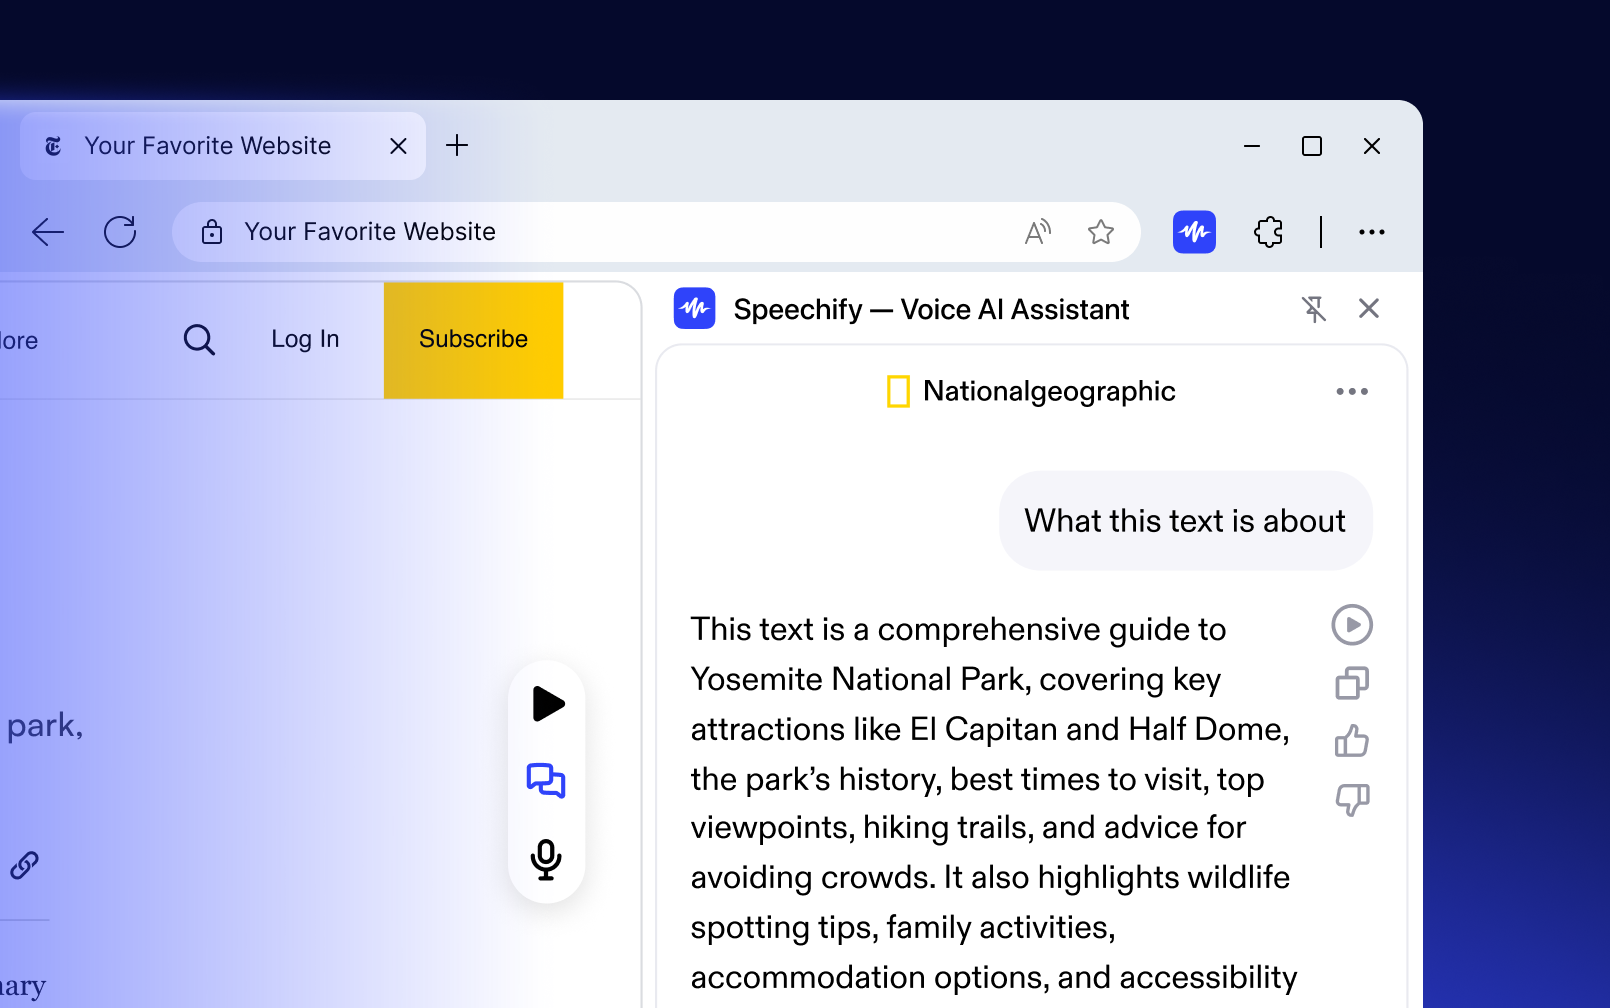Screen dimensions: 1610x1008
Task: Open browser Settings and more menu
Action: coord(1372,232)
